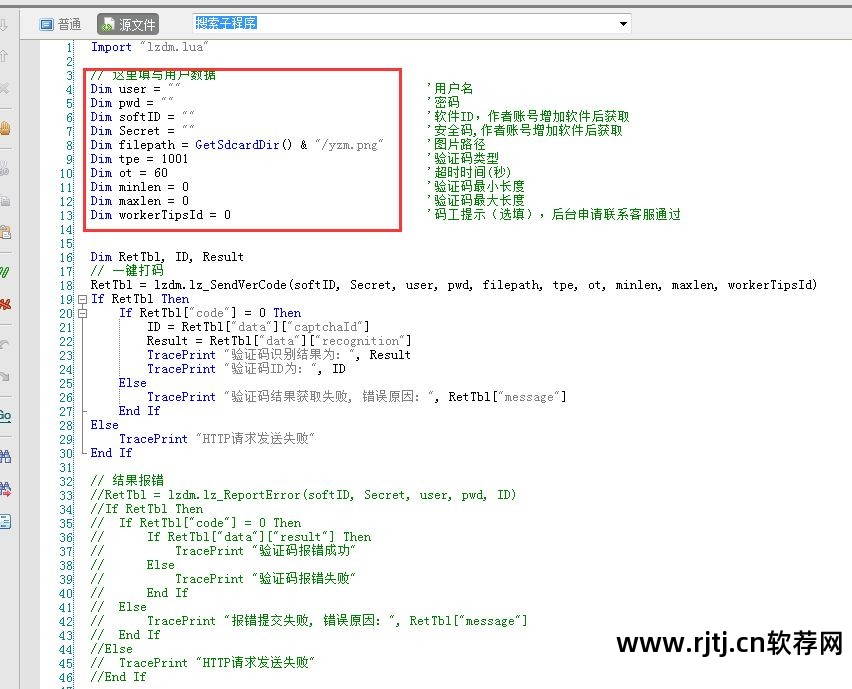852x689 pixels.
Task: Click the 'Dim ot = 60' line
Action: tap(129, 173)
